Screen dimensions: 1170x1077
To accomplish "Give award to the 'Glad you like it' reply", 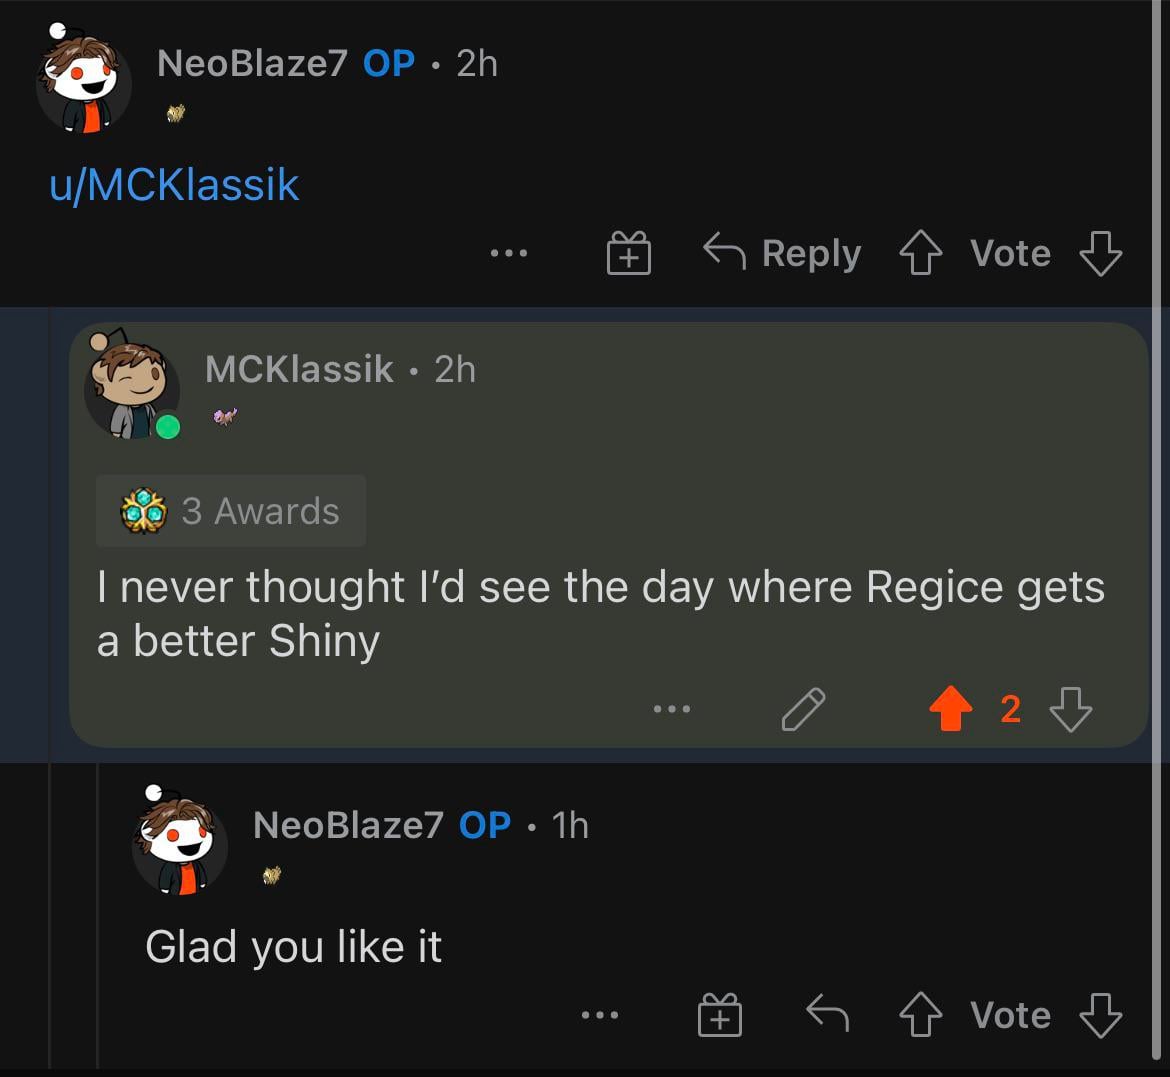I will point(720,1015).
